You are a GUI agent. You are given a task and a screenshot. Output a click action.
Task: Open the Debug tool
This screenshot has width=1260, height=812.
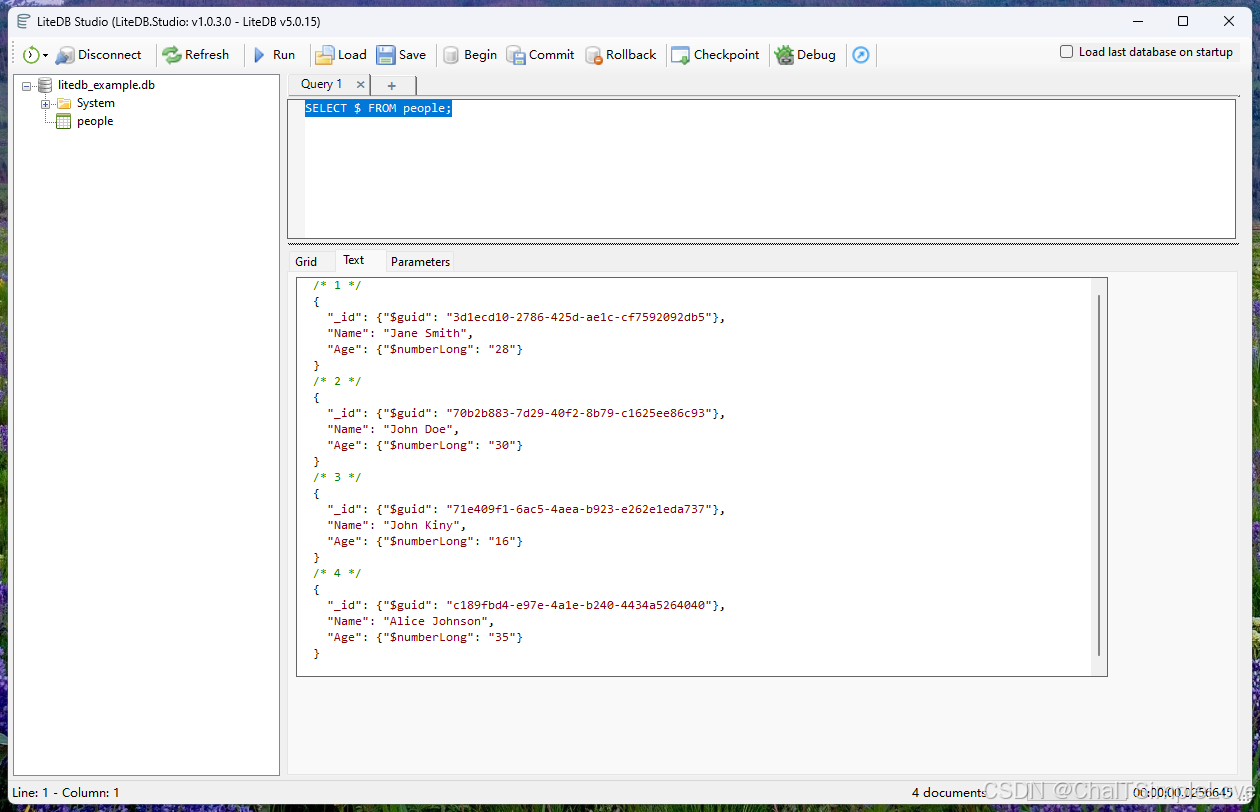(x=805, y=55)
